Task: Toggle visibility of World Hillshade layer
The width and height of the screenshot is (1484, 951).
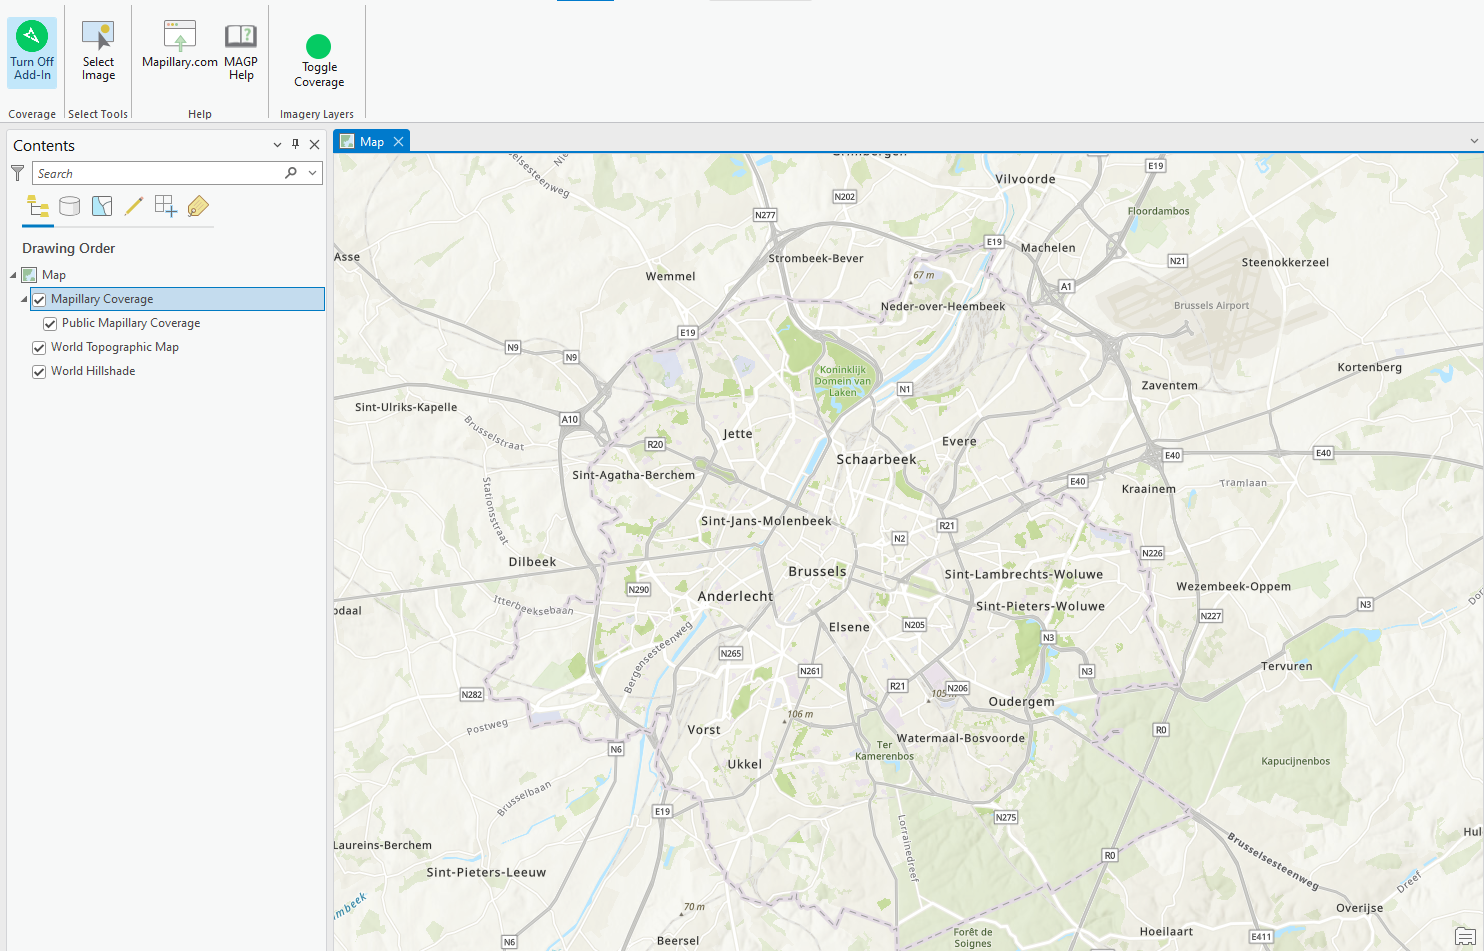Action: pyautogui.click(x=38, y=371)
